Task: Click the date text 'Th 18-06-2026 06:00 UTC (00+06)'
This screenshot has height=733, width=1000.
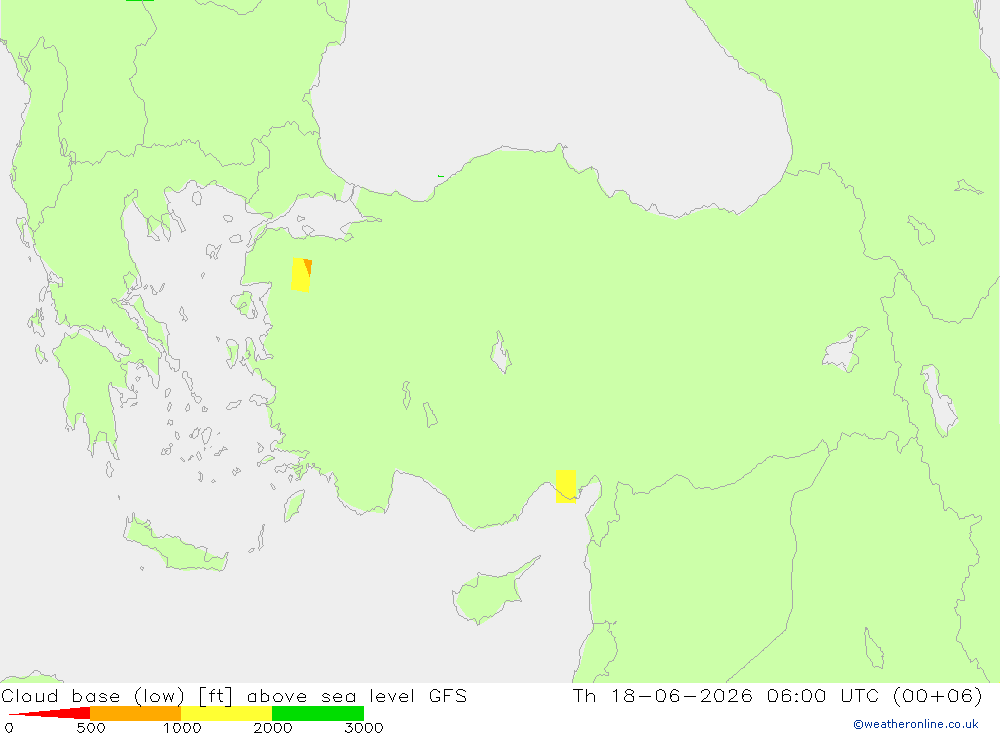Action: 777,695
